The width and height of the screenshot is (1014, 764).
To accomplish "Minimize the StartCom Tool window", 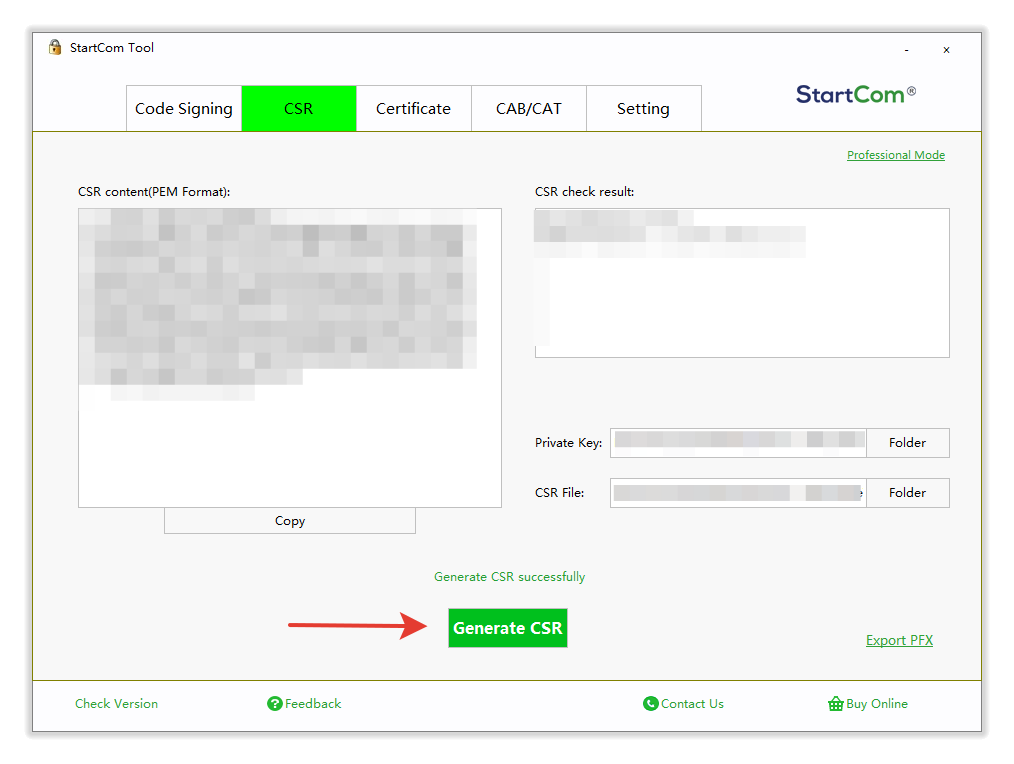I will [907, 50].
